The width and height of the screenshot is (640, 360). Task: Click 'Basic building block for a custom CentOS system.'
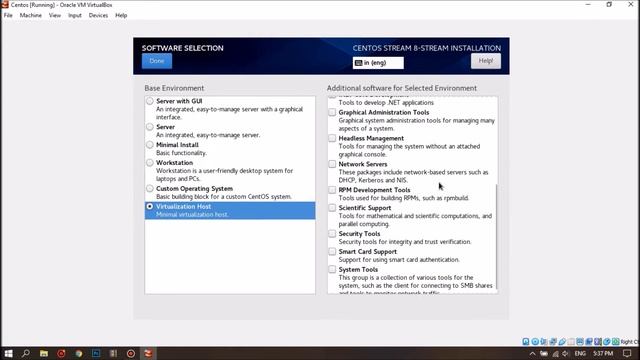click(x=224, y=197)
